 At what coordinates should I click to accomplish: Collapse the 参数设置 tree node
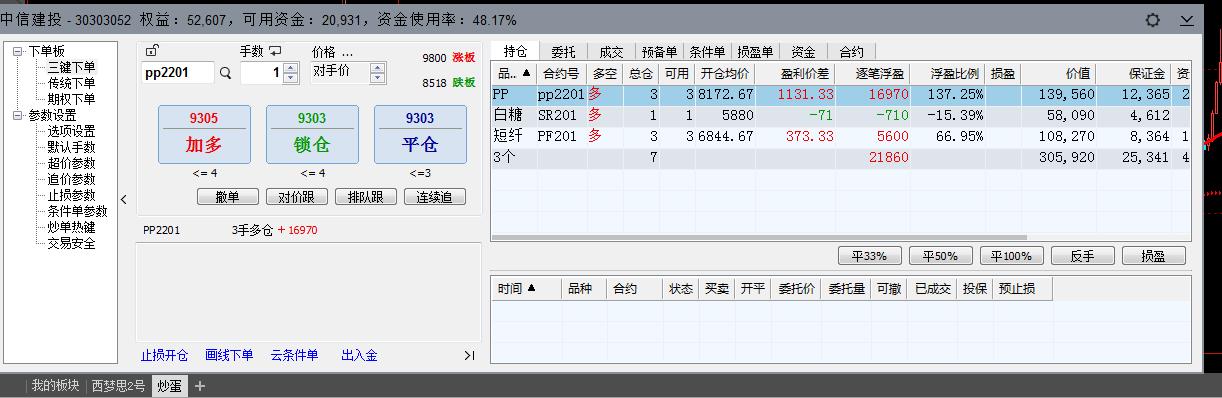(18, 115)
